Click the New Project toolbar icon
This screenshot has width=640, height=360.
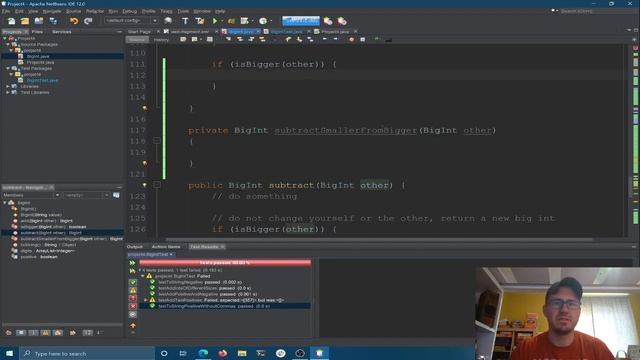point(25,21)
